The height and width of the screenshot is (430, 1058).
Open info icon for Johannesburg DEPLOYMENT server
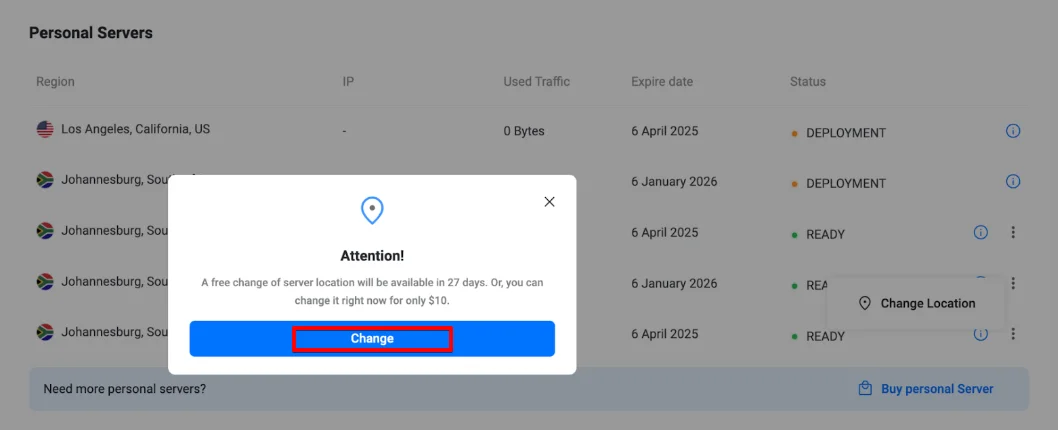point(1013,181)
